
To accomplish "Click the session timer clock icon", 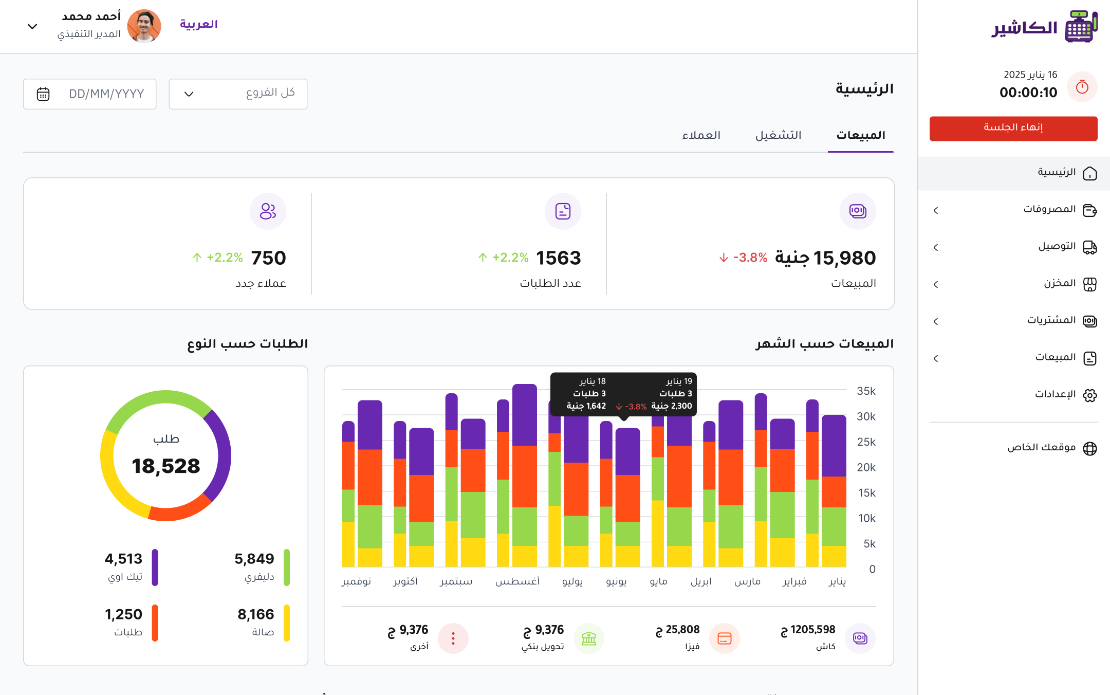I will (x=1082, y=87).
